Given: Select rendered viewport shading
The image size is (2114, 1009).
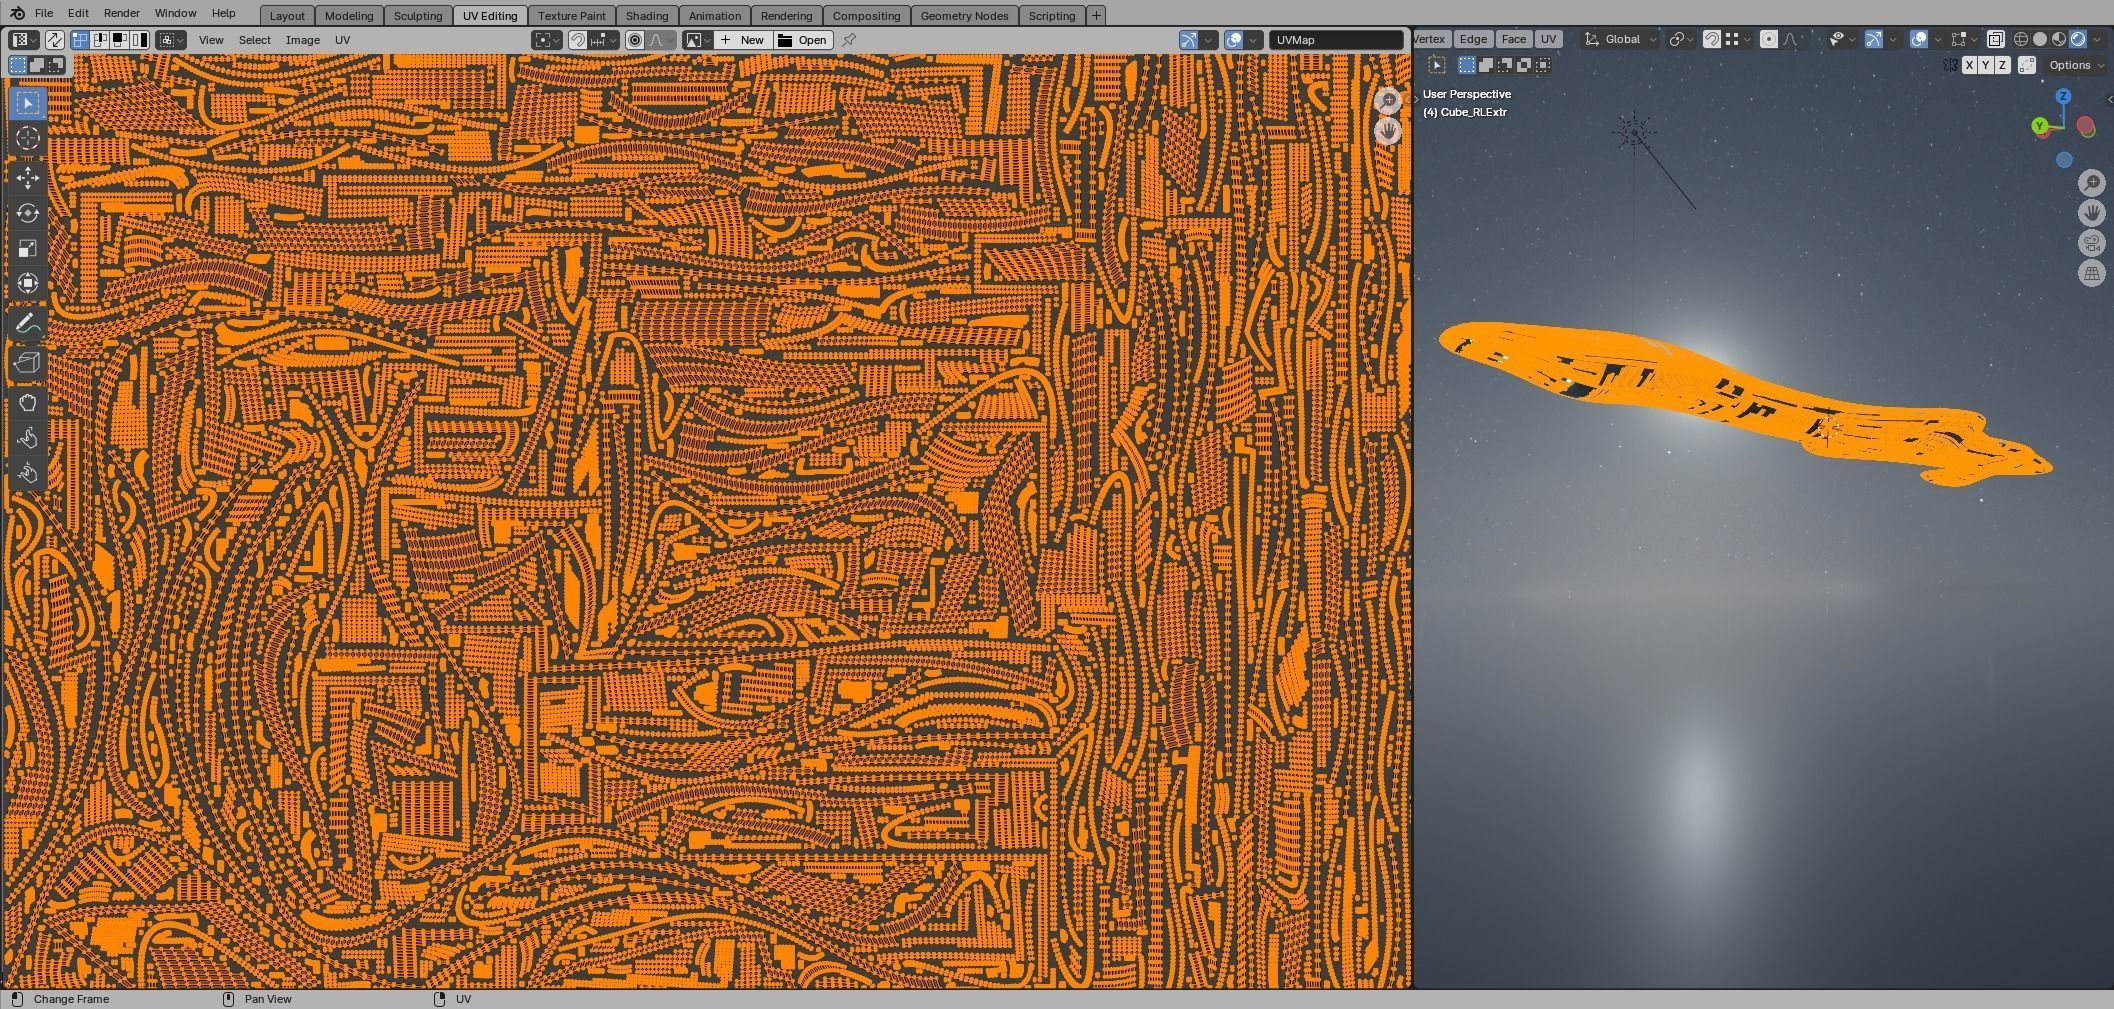Looking at the screenshot, I should tap(2078, 39).
